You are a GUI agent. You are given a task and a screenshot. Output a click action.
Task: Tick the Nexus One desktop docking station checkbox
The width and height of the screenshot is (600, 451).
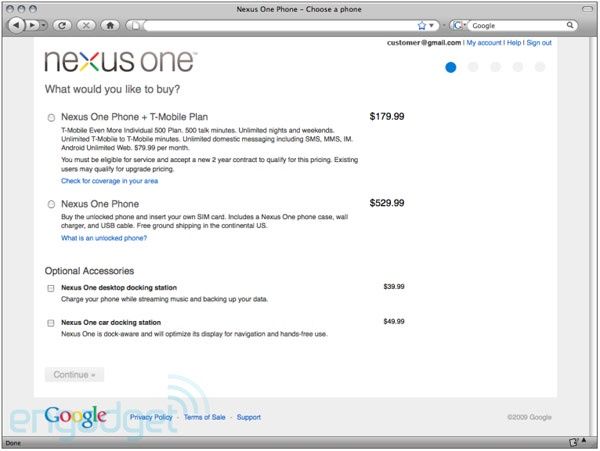(51, 288)
